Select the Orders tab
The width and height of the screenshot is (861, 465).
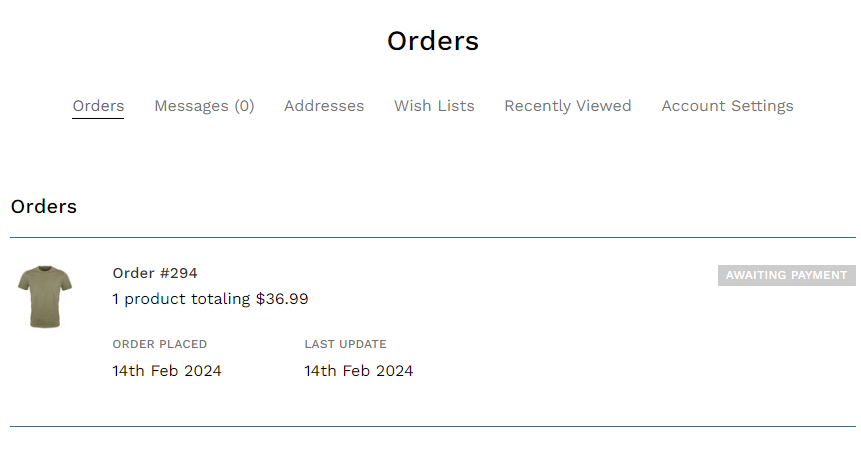click(x=98, y=106)
